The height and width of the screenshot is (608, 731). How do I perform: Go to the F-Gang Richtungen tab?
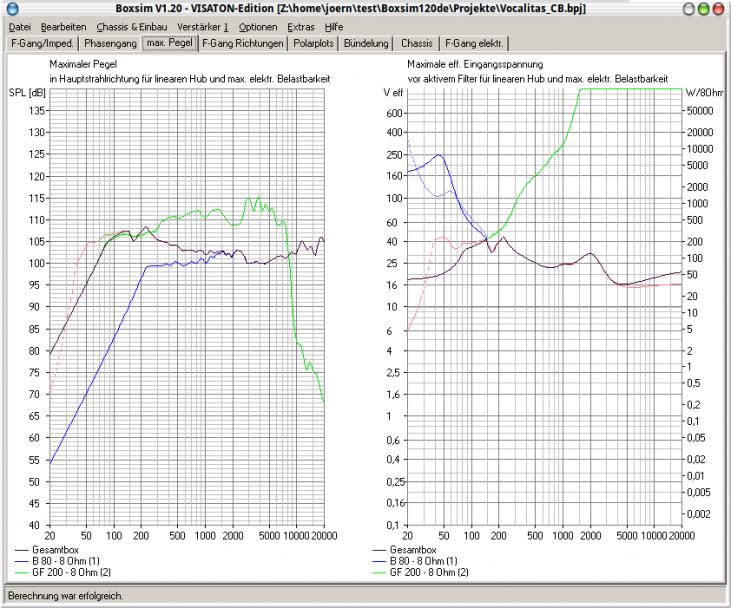[243, 44]
